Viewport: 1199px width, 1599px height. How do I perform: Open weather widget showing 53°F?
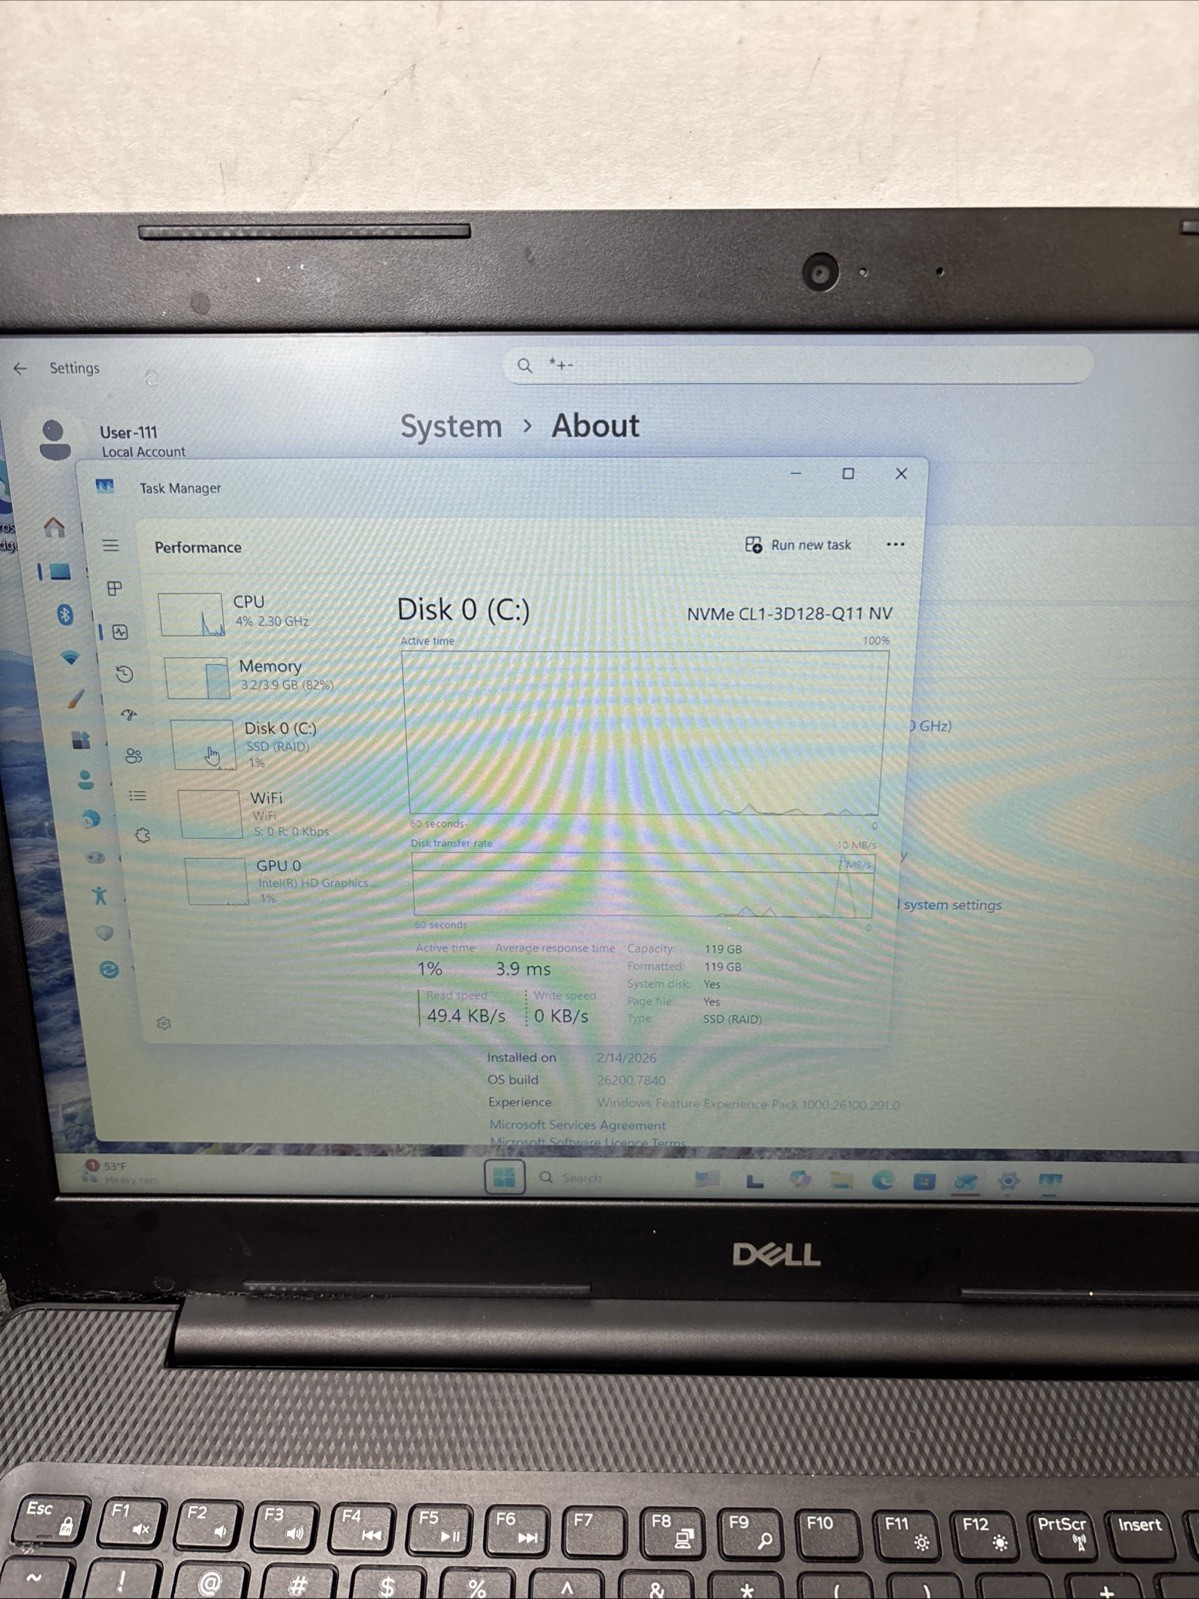[120, 1172]
